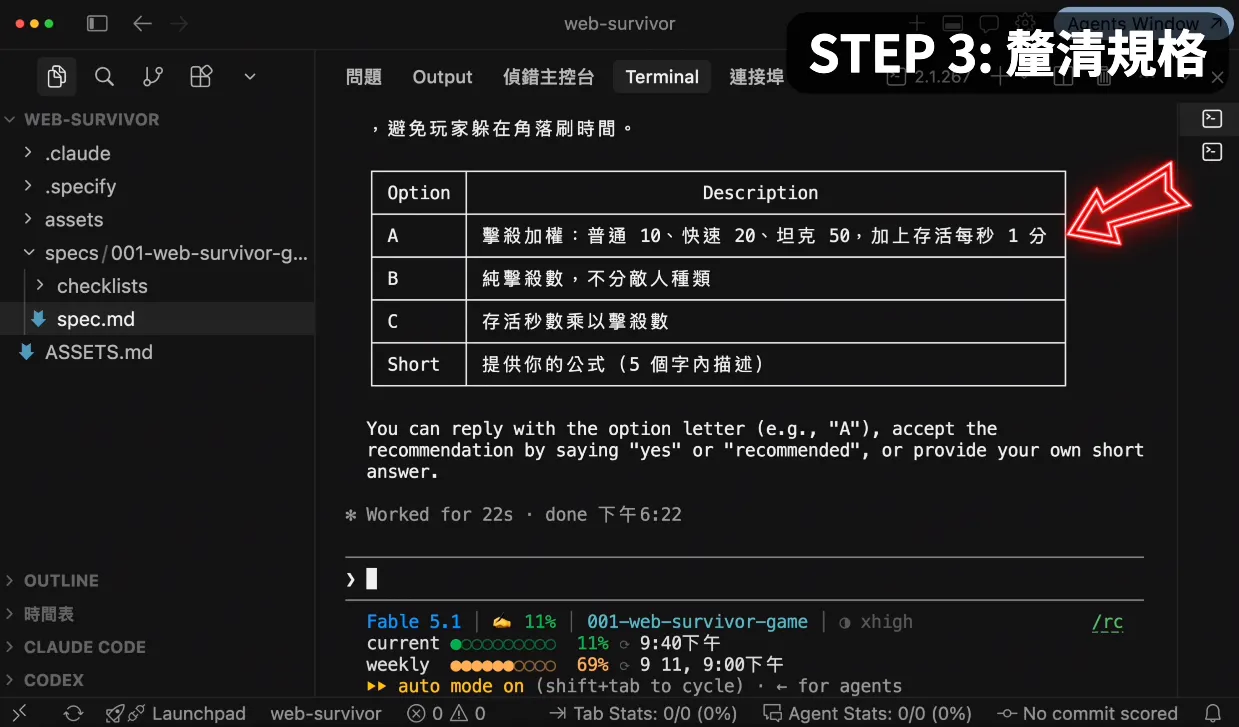
Task: Select the second terminal instance icon
Action: pyautogui.click(x=1212, y=152)
